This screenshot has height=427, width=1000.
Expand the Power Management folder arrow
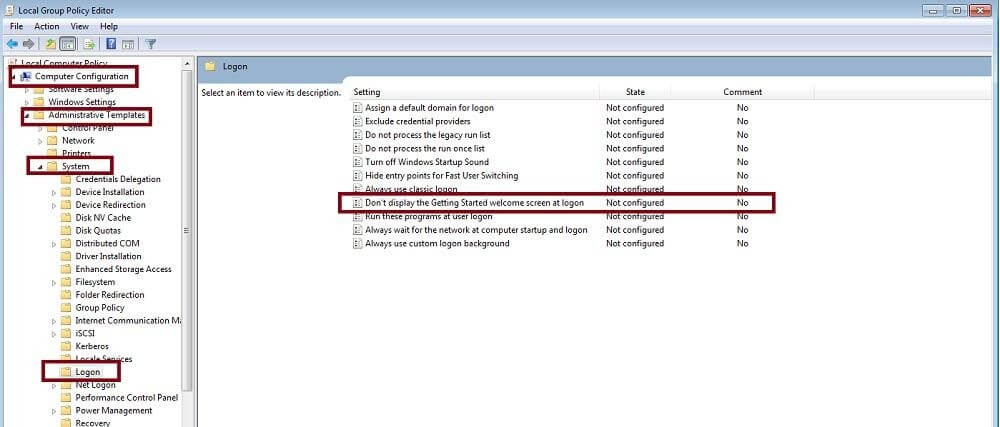(x=54, y=411)
